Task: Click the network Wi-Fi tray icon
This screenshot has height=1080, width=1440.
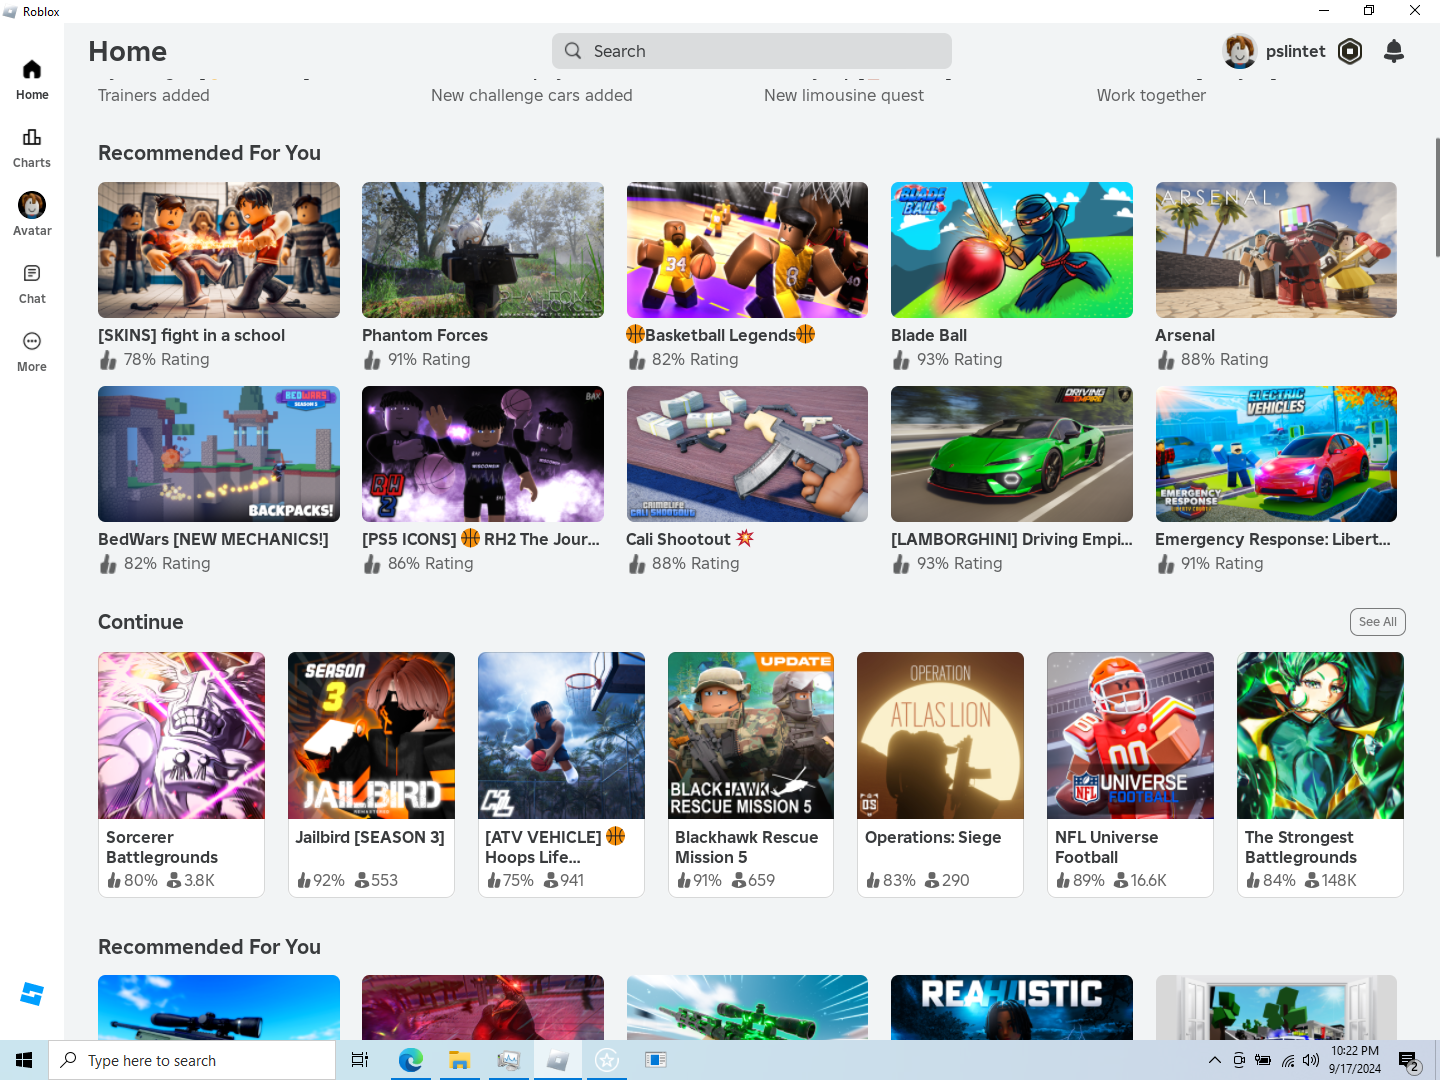Action: pyautogui.click(x=1288, y=1060)
